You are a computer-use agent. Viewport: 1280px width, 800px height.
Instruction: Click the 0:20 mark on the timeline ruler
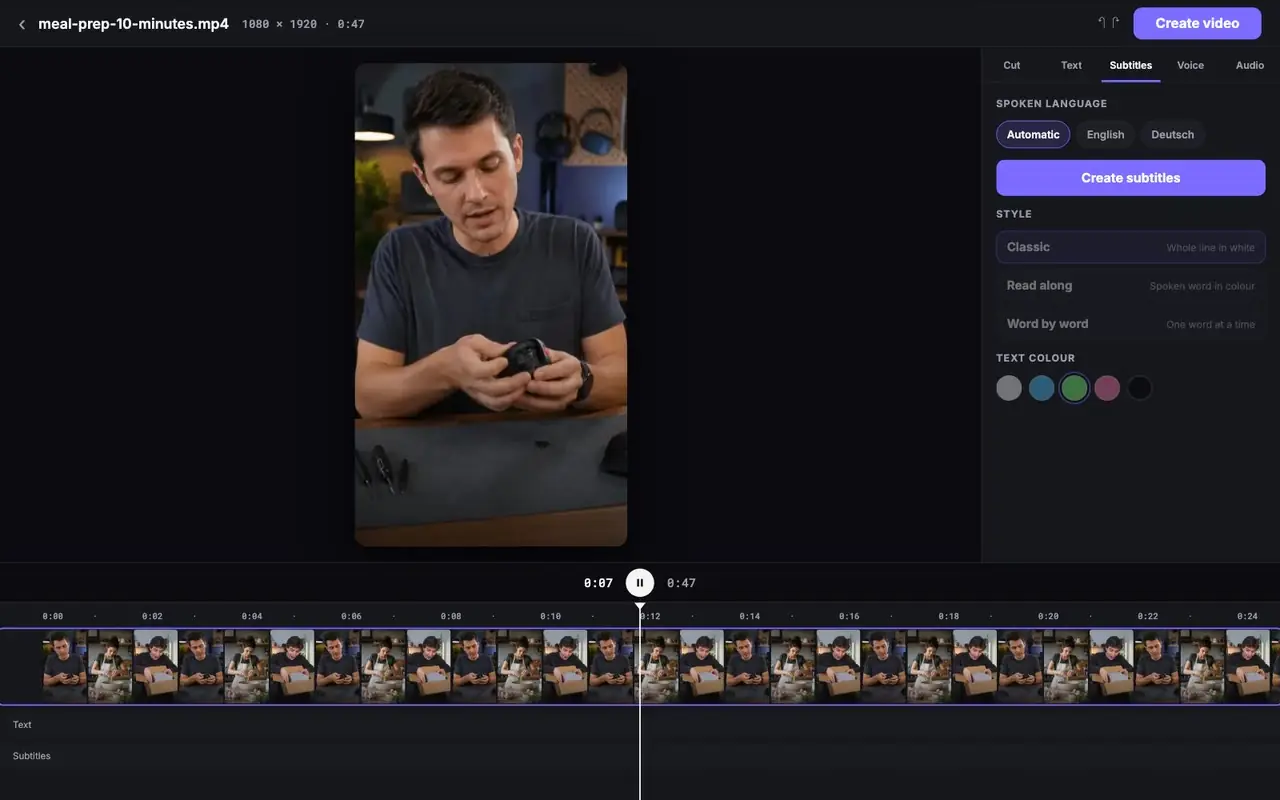click(1048, 616)
